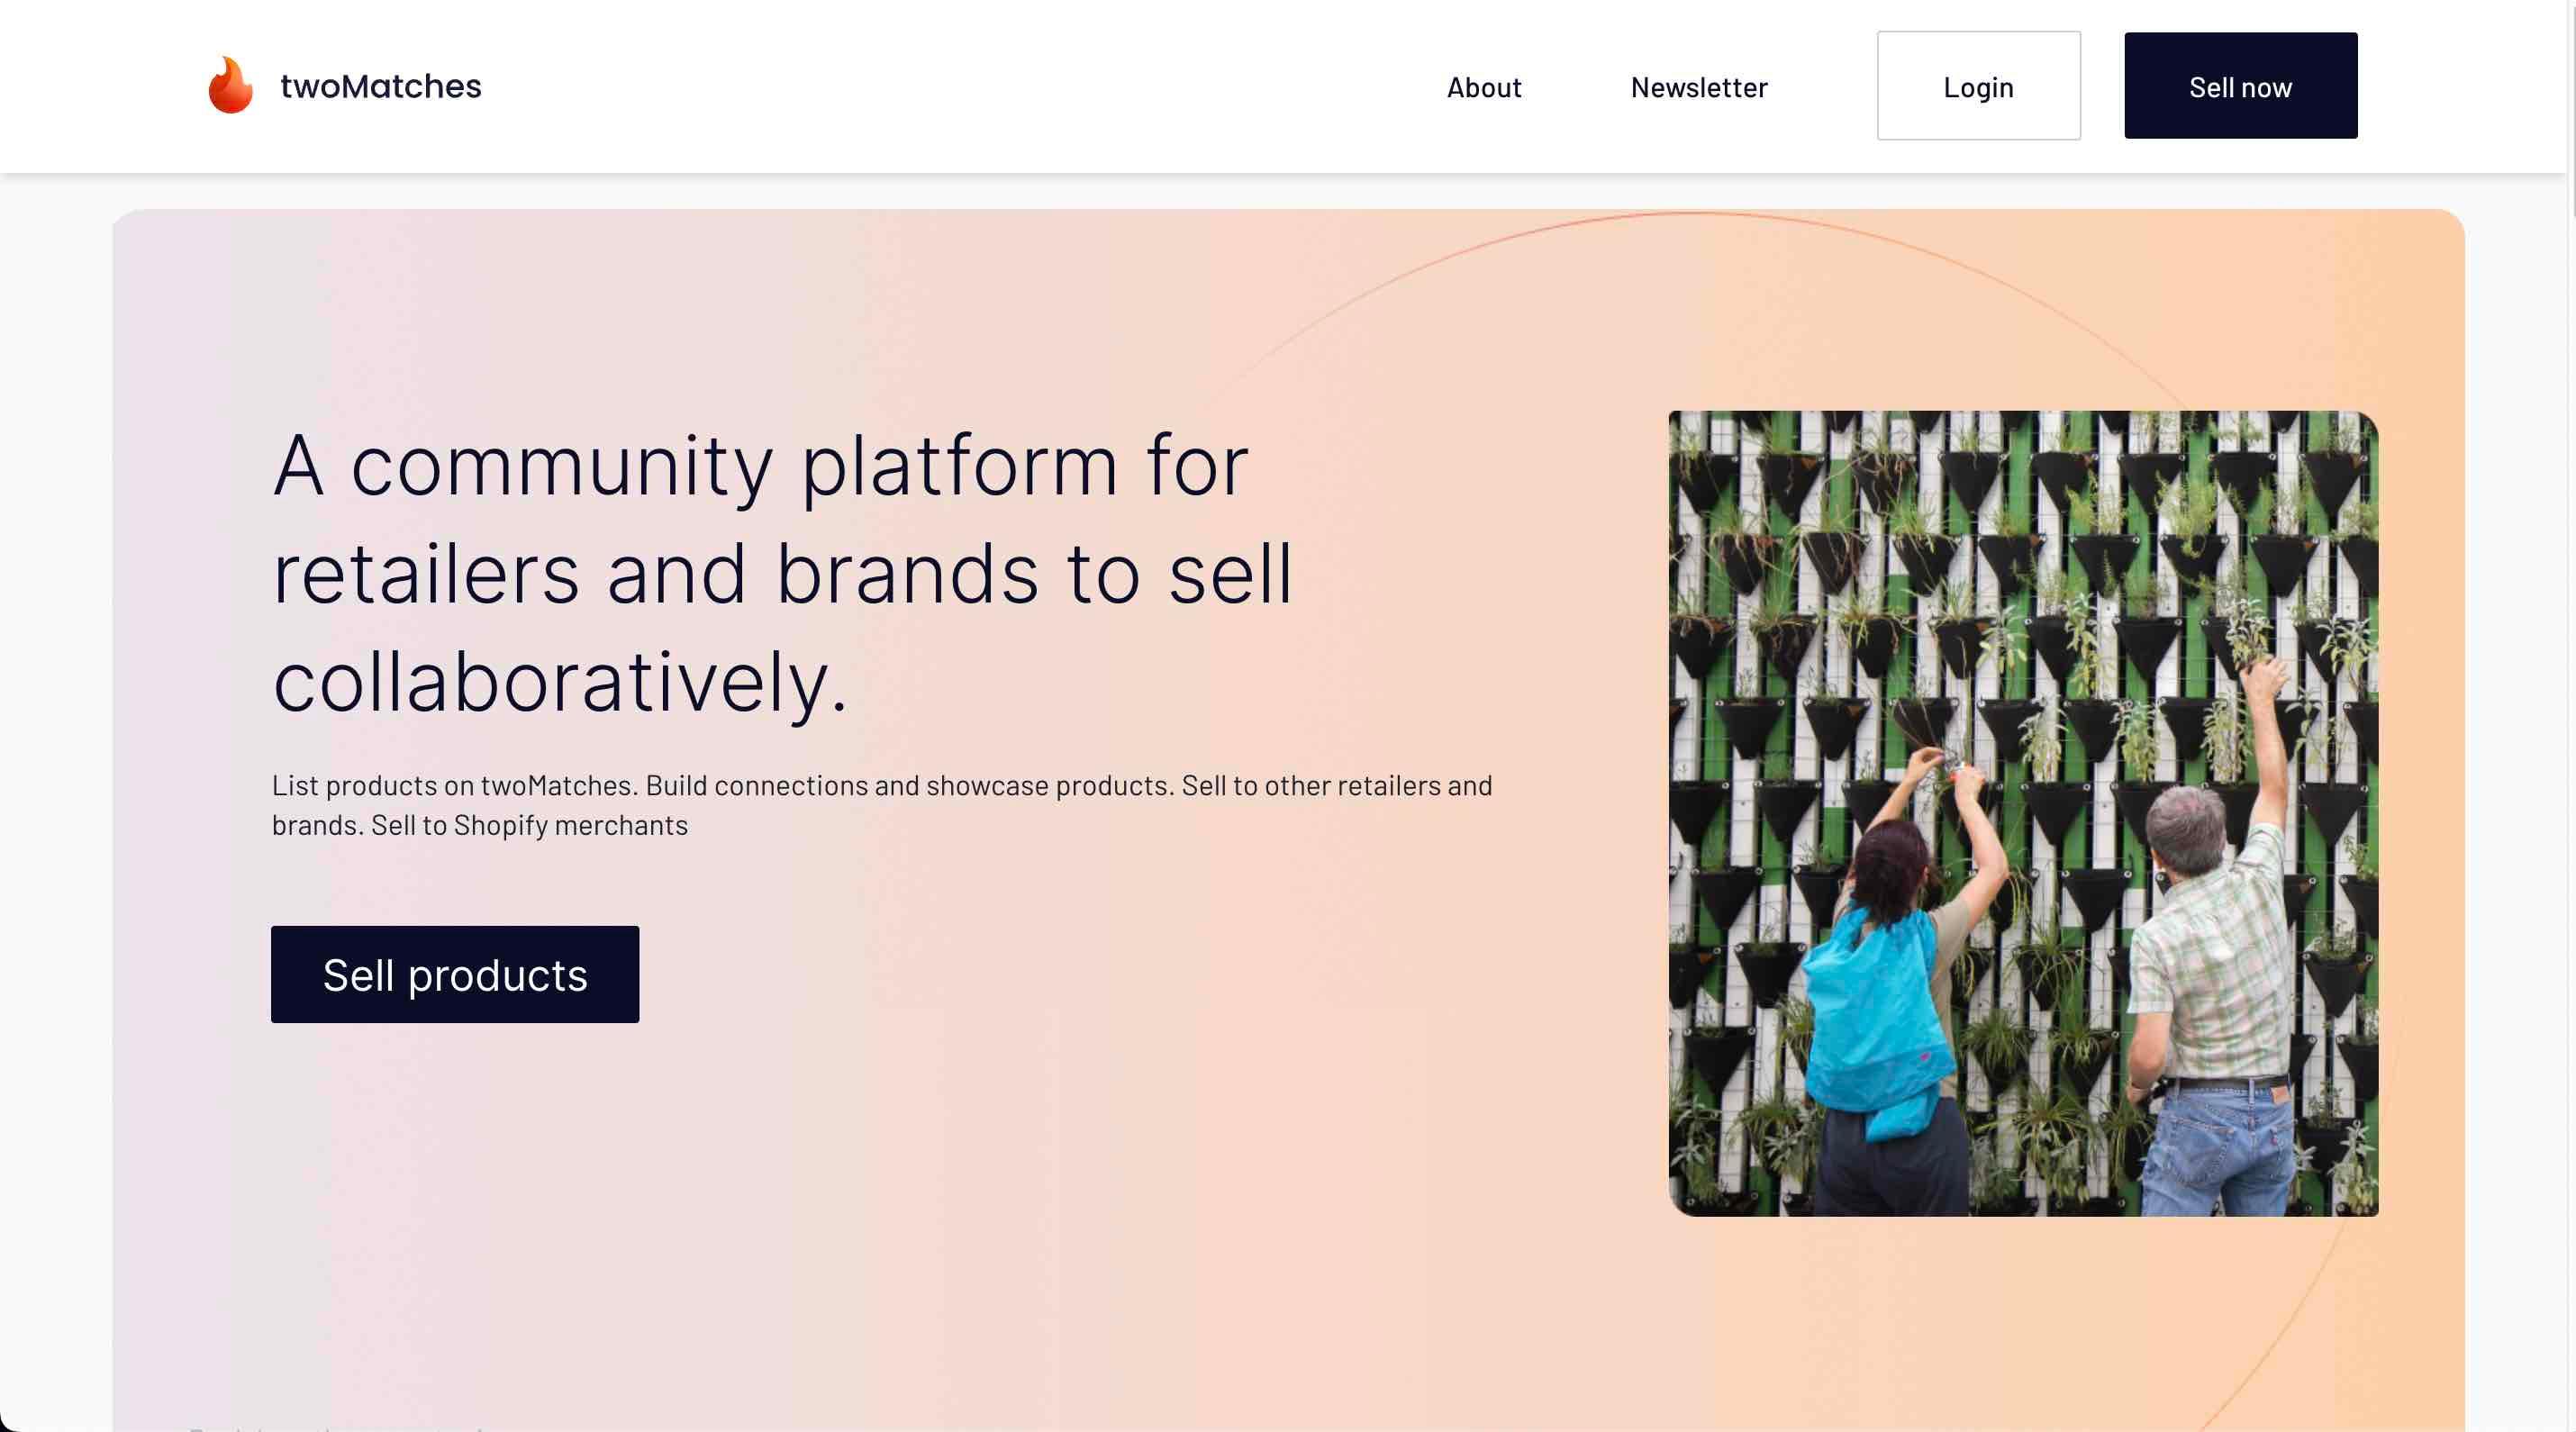
Task: Open the About page
Action: coord(1483,88)
